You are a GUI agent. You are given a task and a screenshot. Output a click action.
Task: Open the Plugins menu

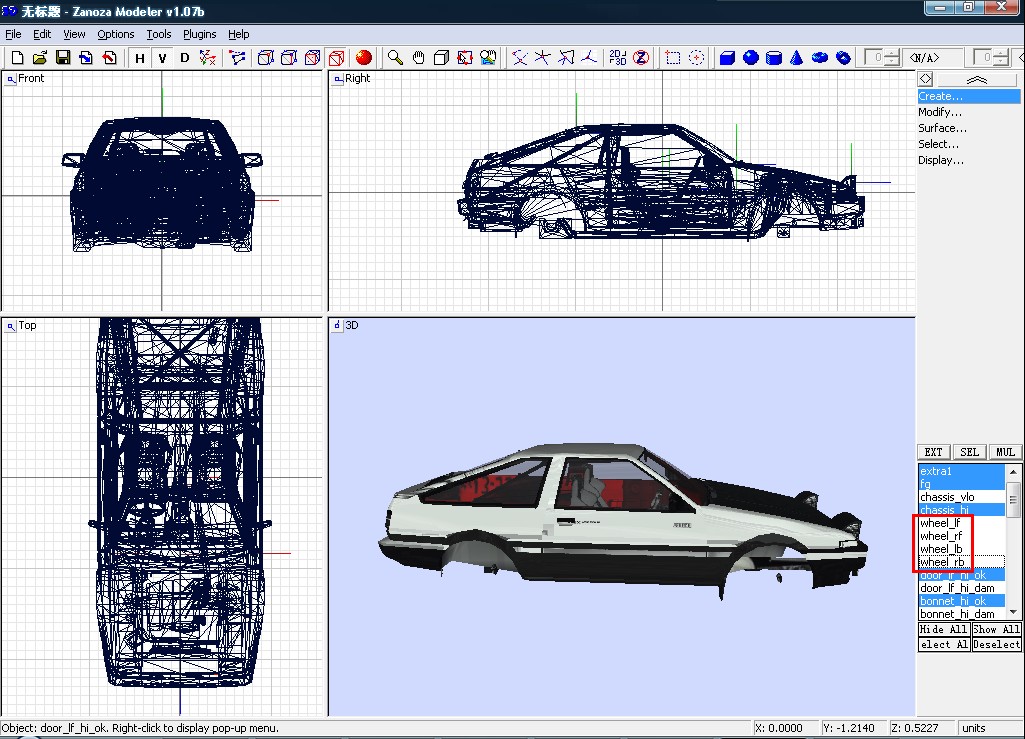(200, 34)
